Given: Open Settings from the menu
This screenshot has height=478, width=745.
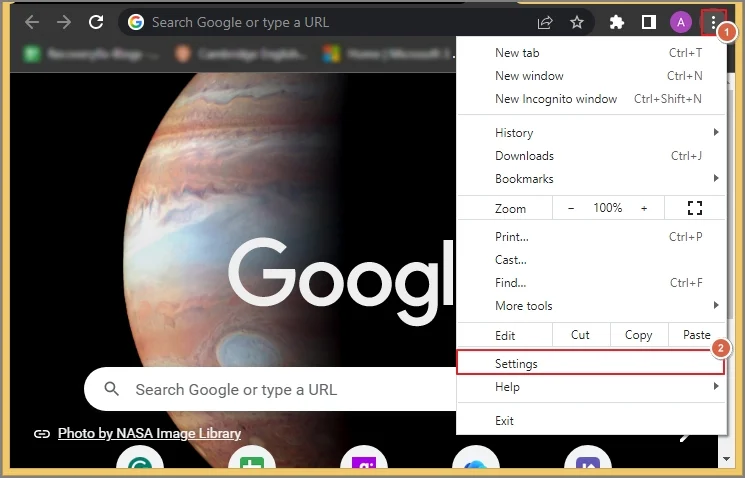Looking at the screenshot, I should point(591,363).
